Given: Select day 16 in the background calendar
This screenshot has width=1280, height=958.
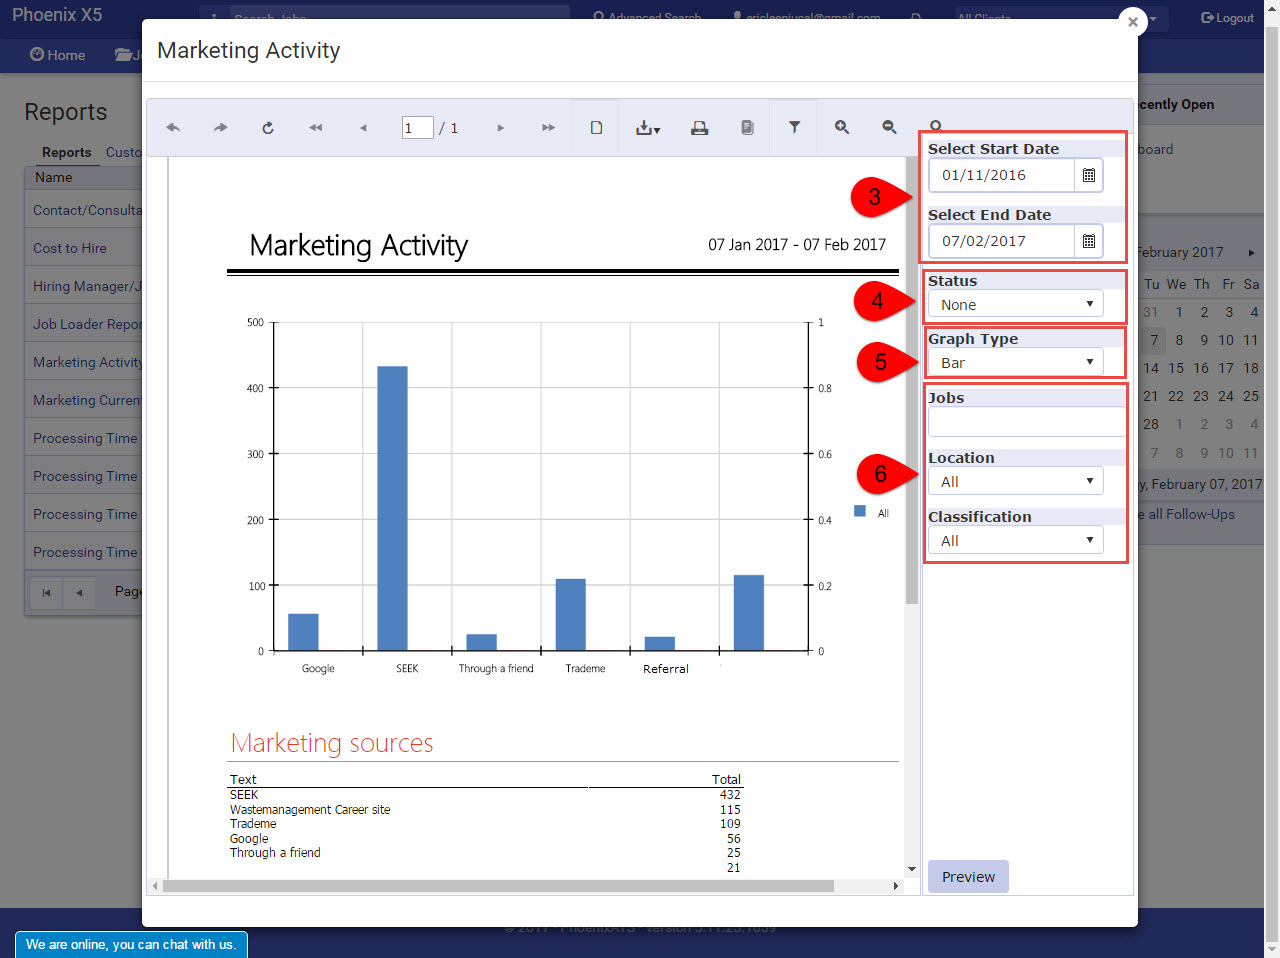Looking at the screenshot, I should (1201, 368).
